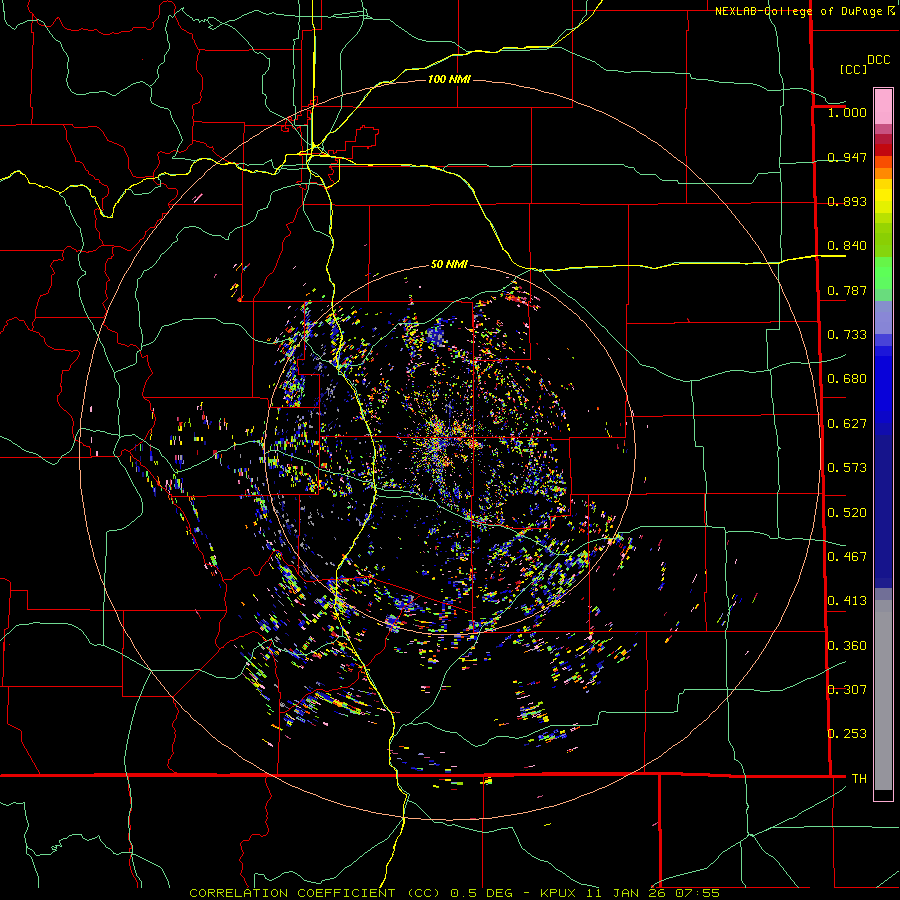Click the DCC label above the color bar
Viewport: 900px width, 900px height.
(878, 60)
